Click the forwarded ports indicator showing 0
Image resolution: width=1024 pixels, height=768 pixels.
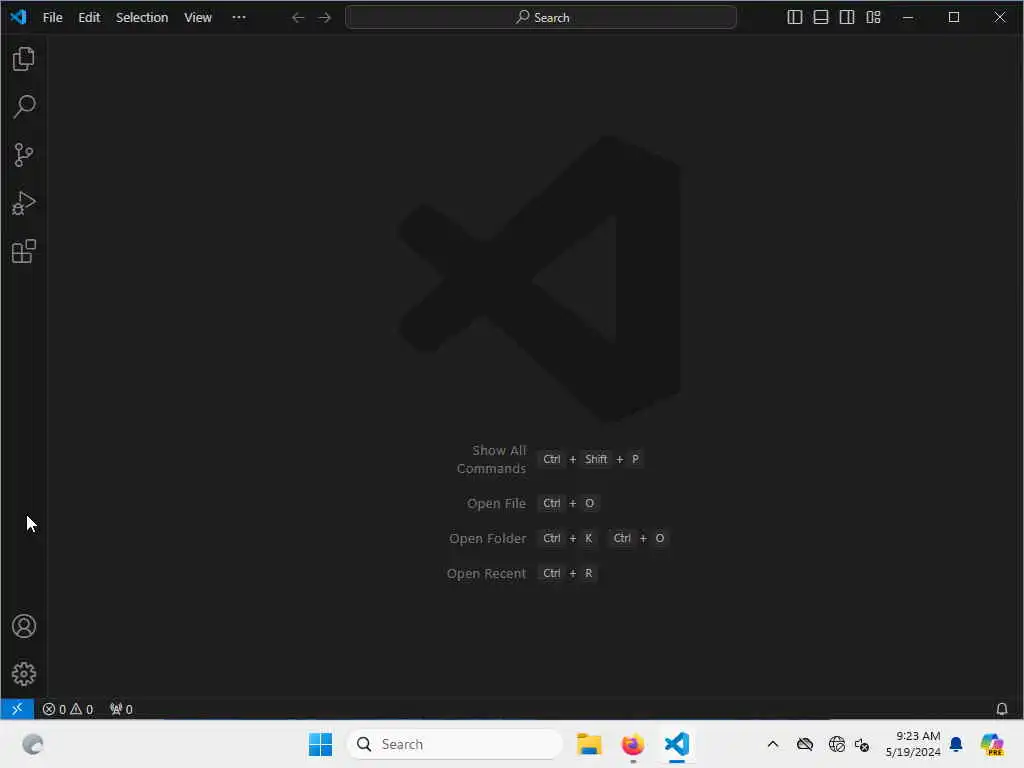[x=121, y=709]
